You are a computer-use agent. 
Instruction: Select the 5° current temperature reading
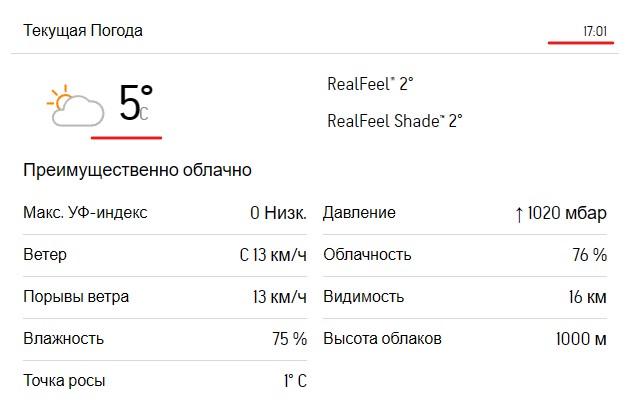pos(133,104)
